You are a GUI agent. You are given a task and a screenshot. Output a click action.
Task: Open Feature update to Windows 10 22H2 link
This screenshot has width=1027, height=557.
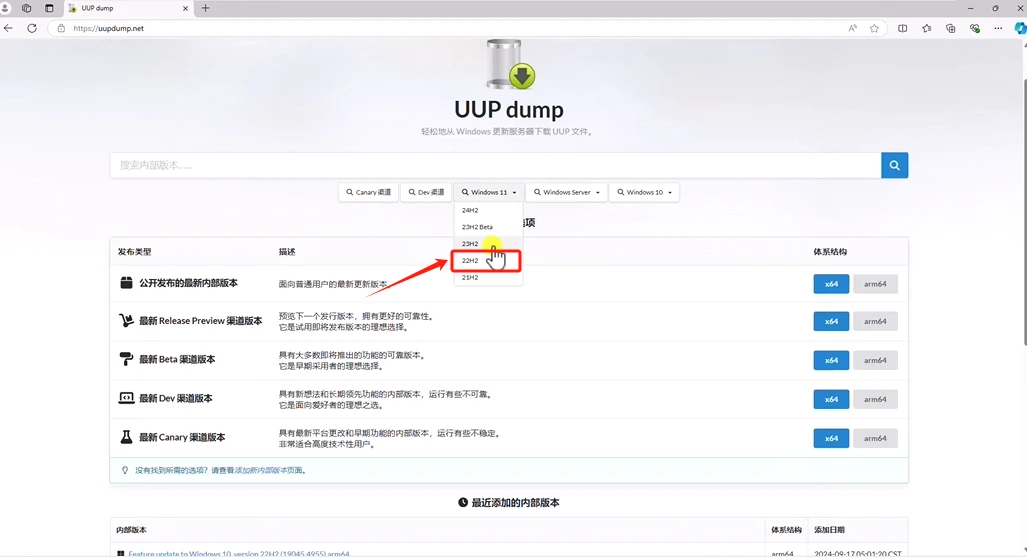[x=238, y=554]
